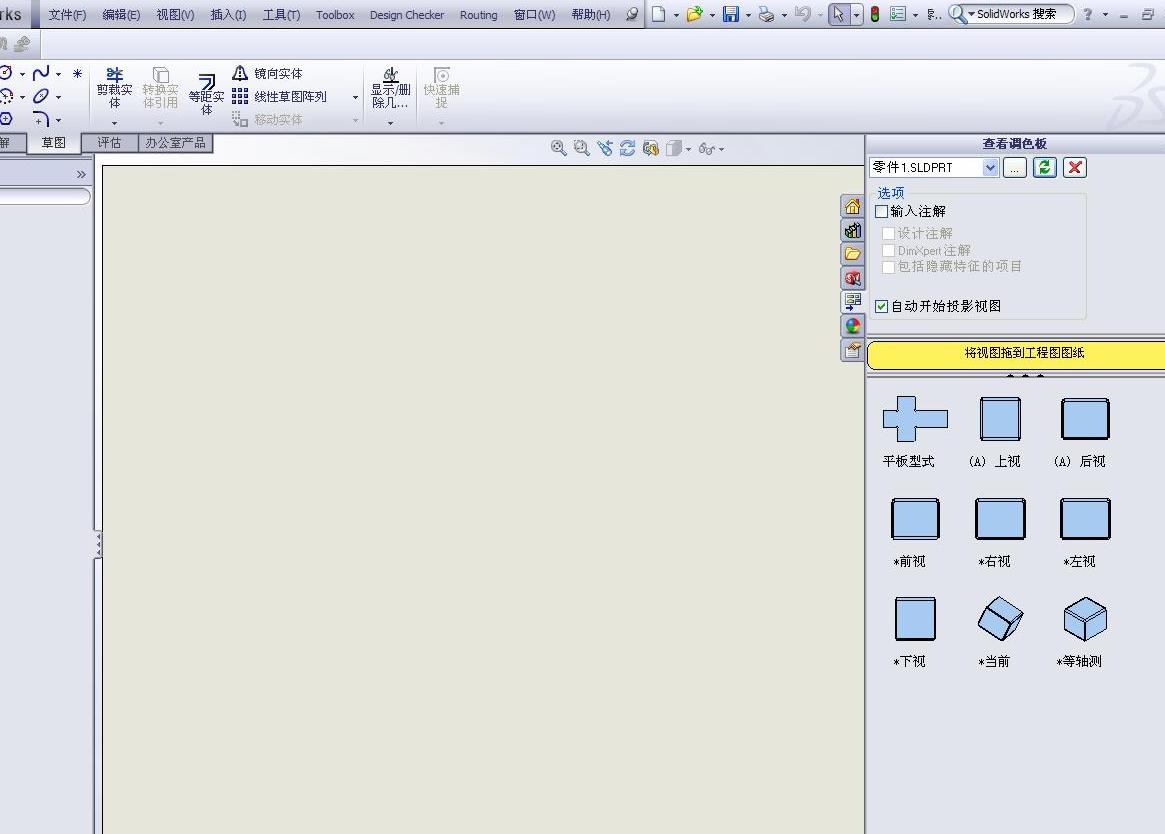
Task: Open the Design Library task pane icon
Action: tap(852, 230)
